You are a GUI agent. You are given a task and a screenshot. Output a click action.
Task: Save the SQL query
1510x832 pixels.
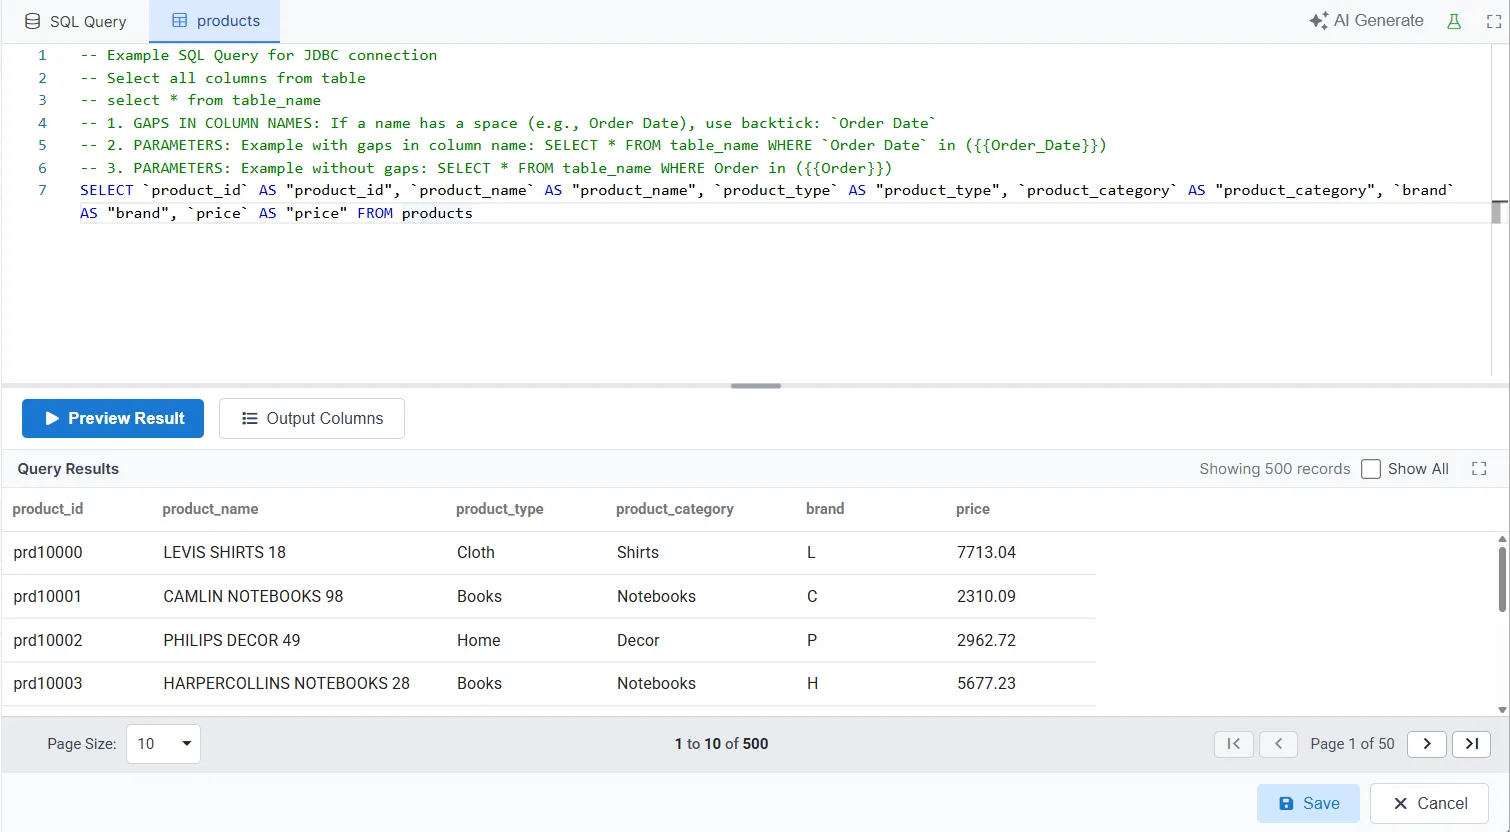pos(1308,804)
